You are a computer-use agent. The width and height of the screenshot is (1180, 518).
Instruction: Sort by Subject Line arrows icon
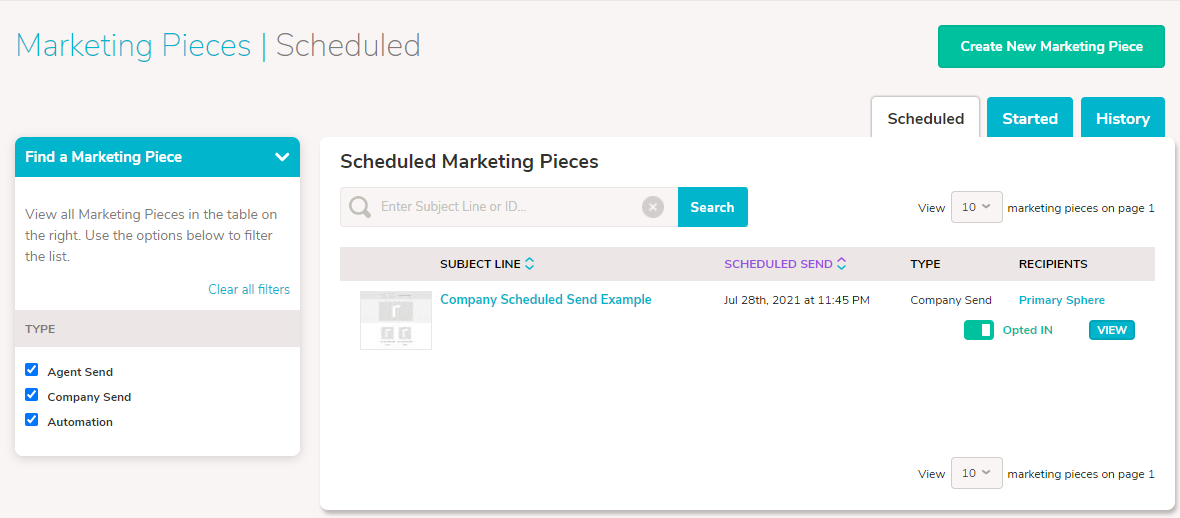pos(529,264)
